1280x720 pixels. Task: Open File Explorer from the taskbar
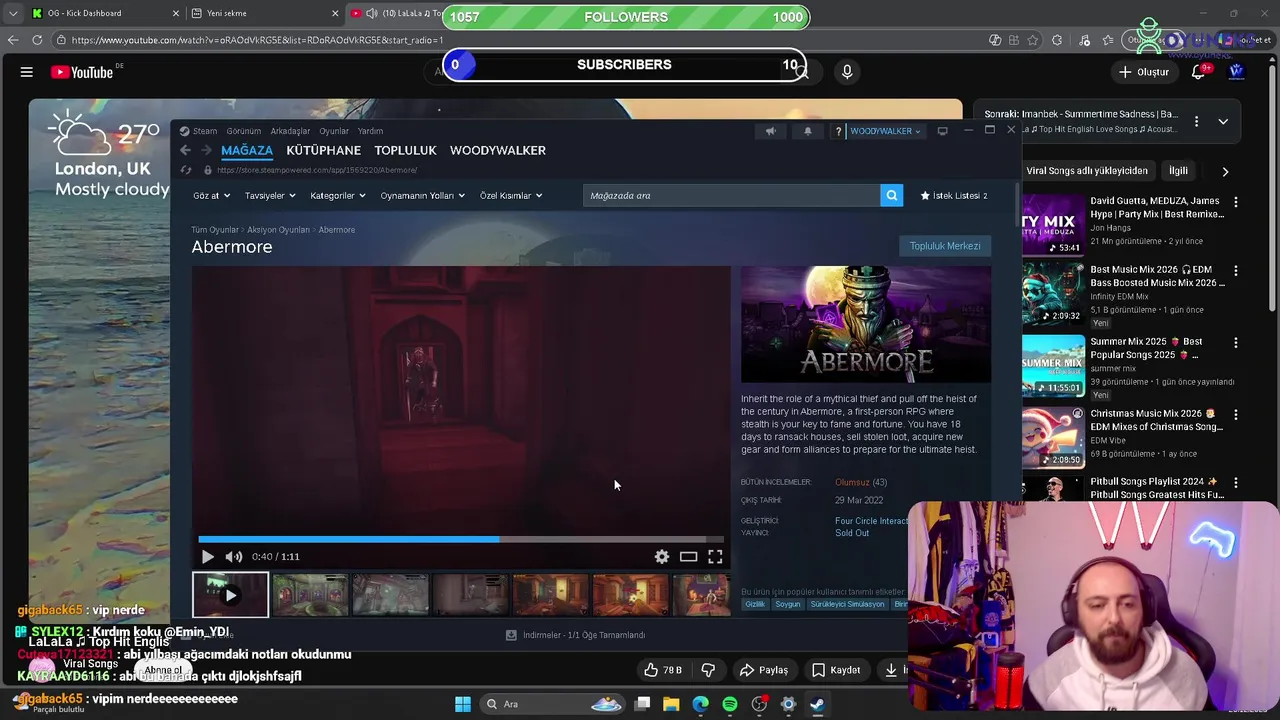tap(671, 704)
